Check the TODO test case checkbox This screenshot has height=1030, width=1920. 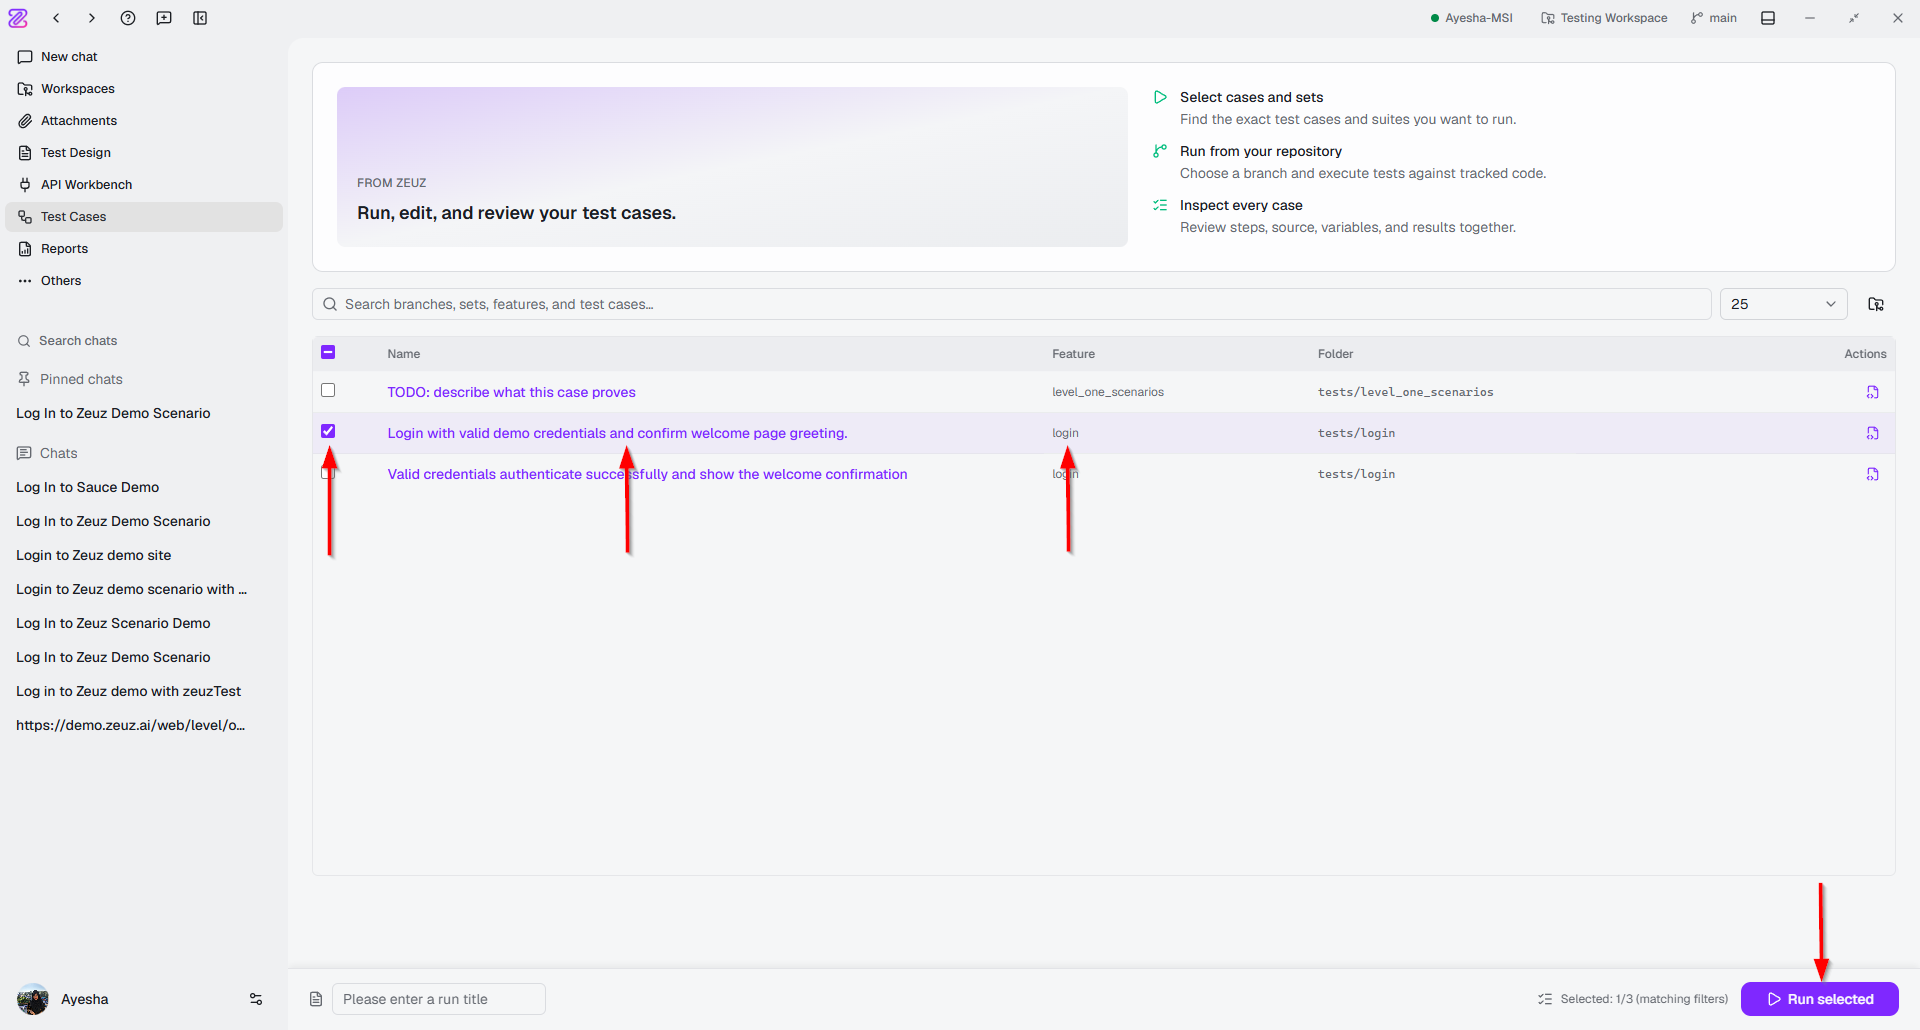click(x=328, y=390)
